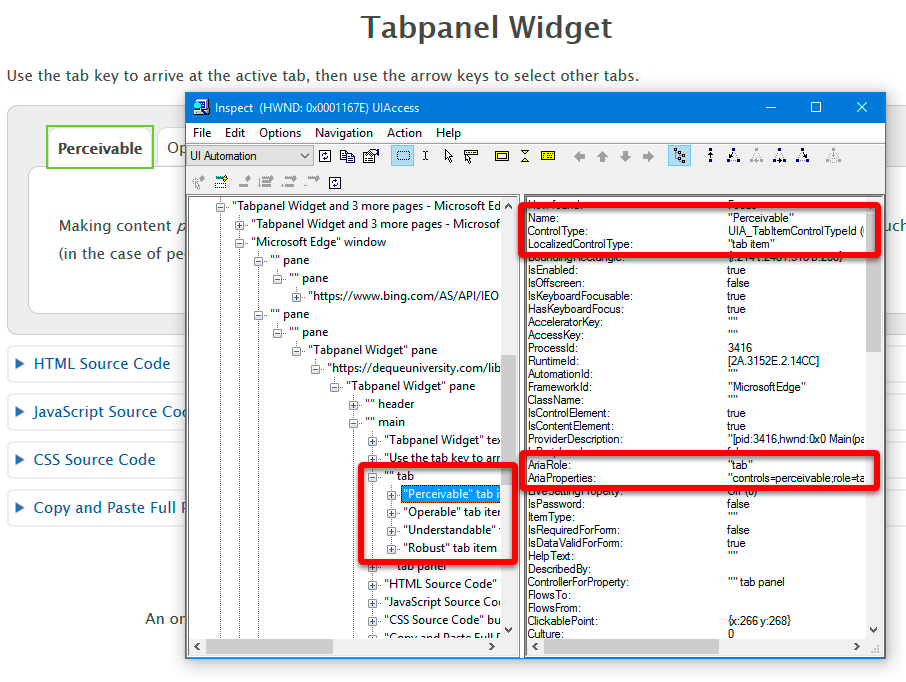Viewport: 906px width, 682px height.
Task: Open the Navigation menu
Action: coord(343,133)
